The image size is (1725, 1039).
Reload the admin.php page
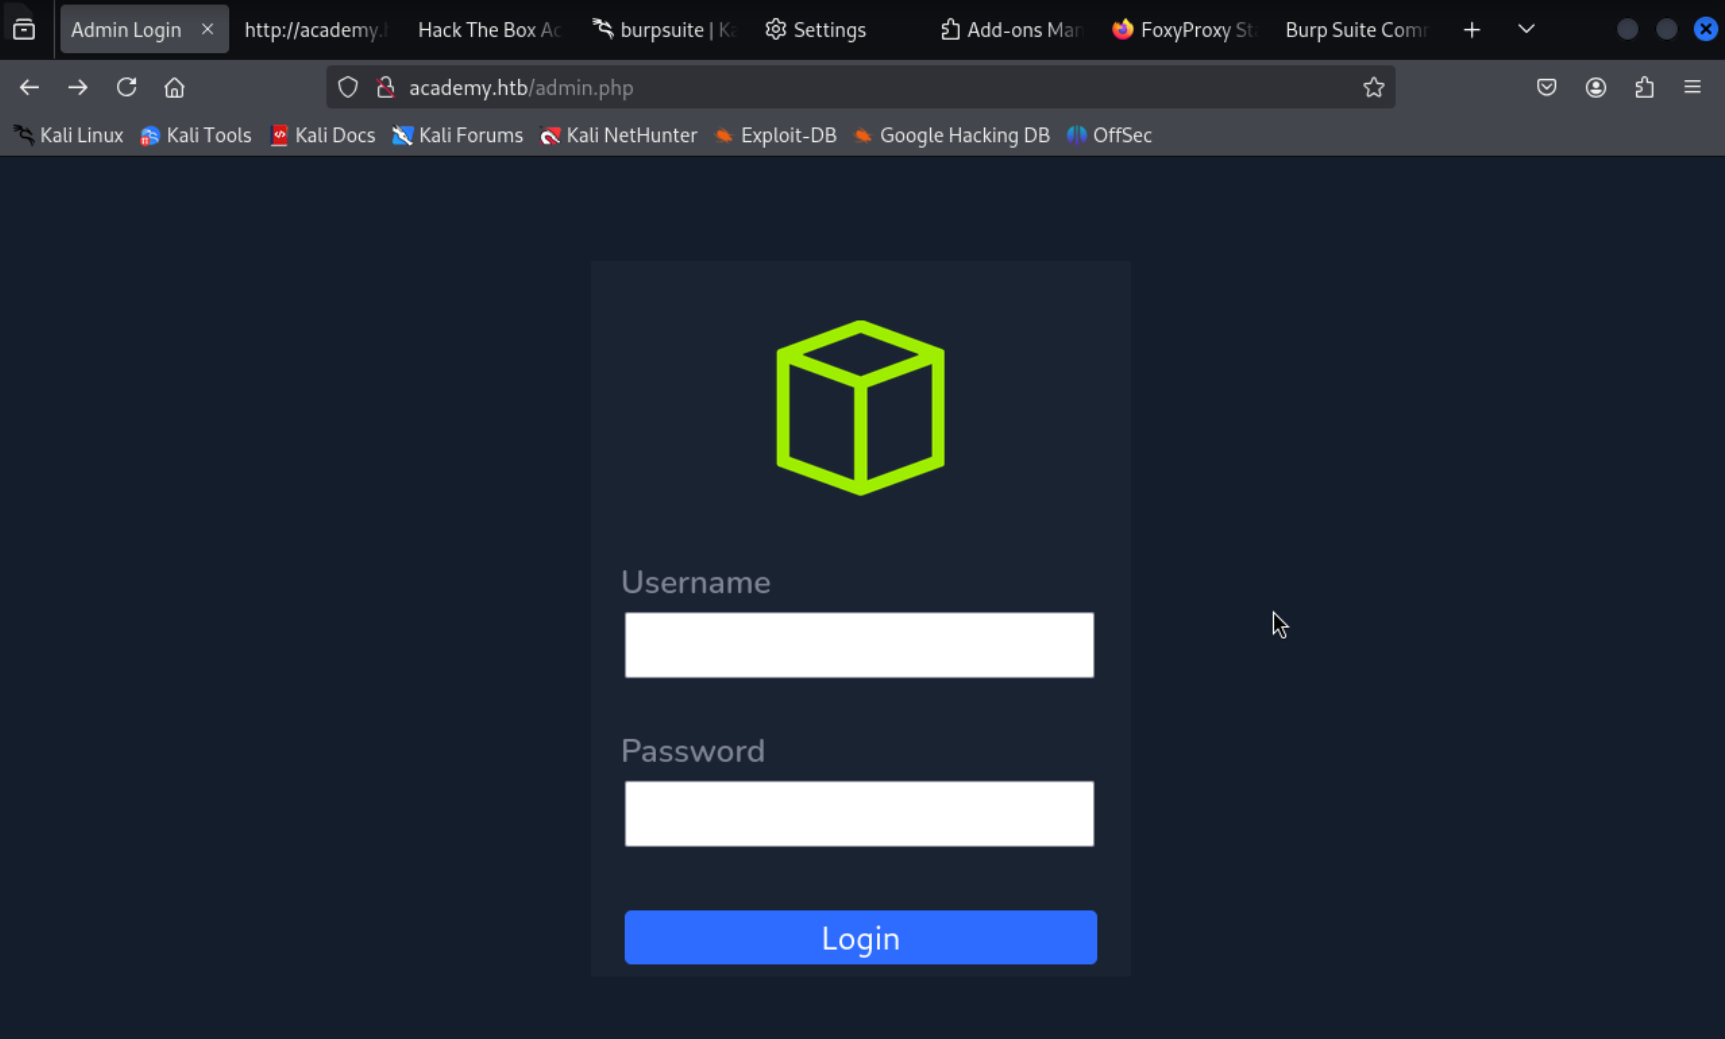(x=126, y=88)
